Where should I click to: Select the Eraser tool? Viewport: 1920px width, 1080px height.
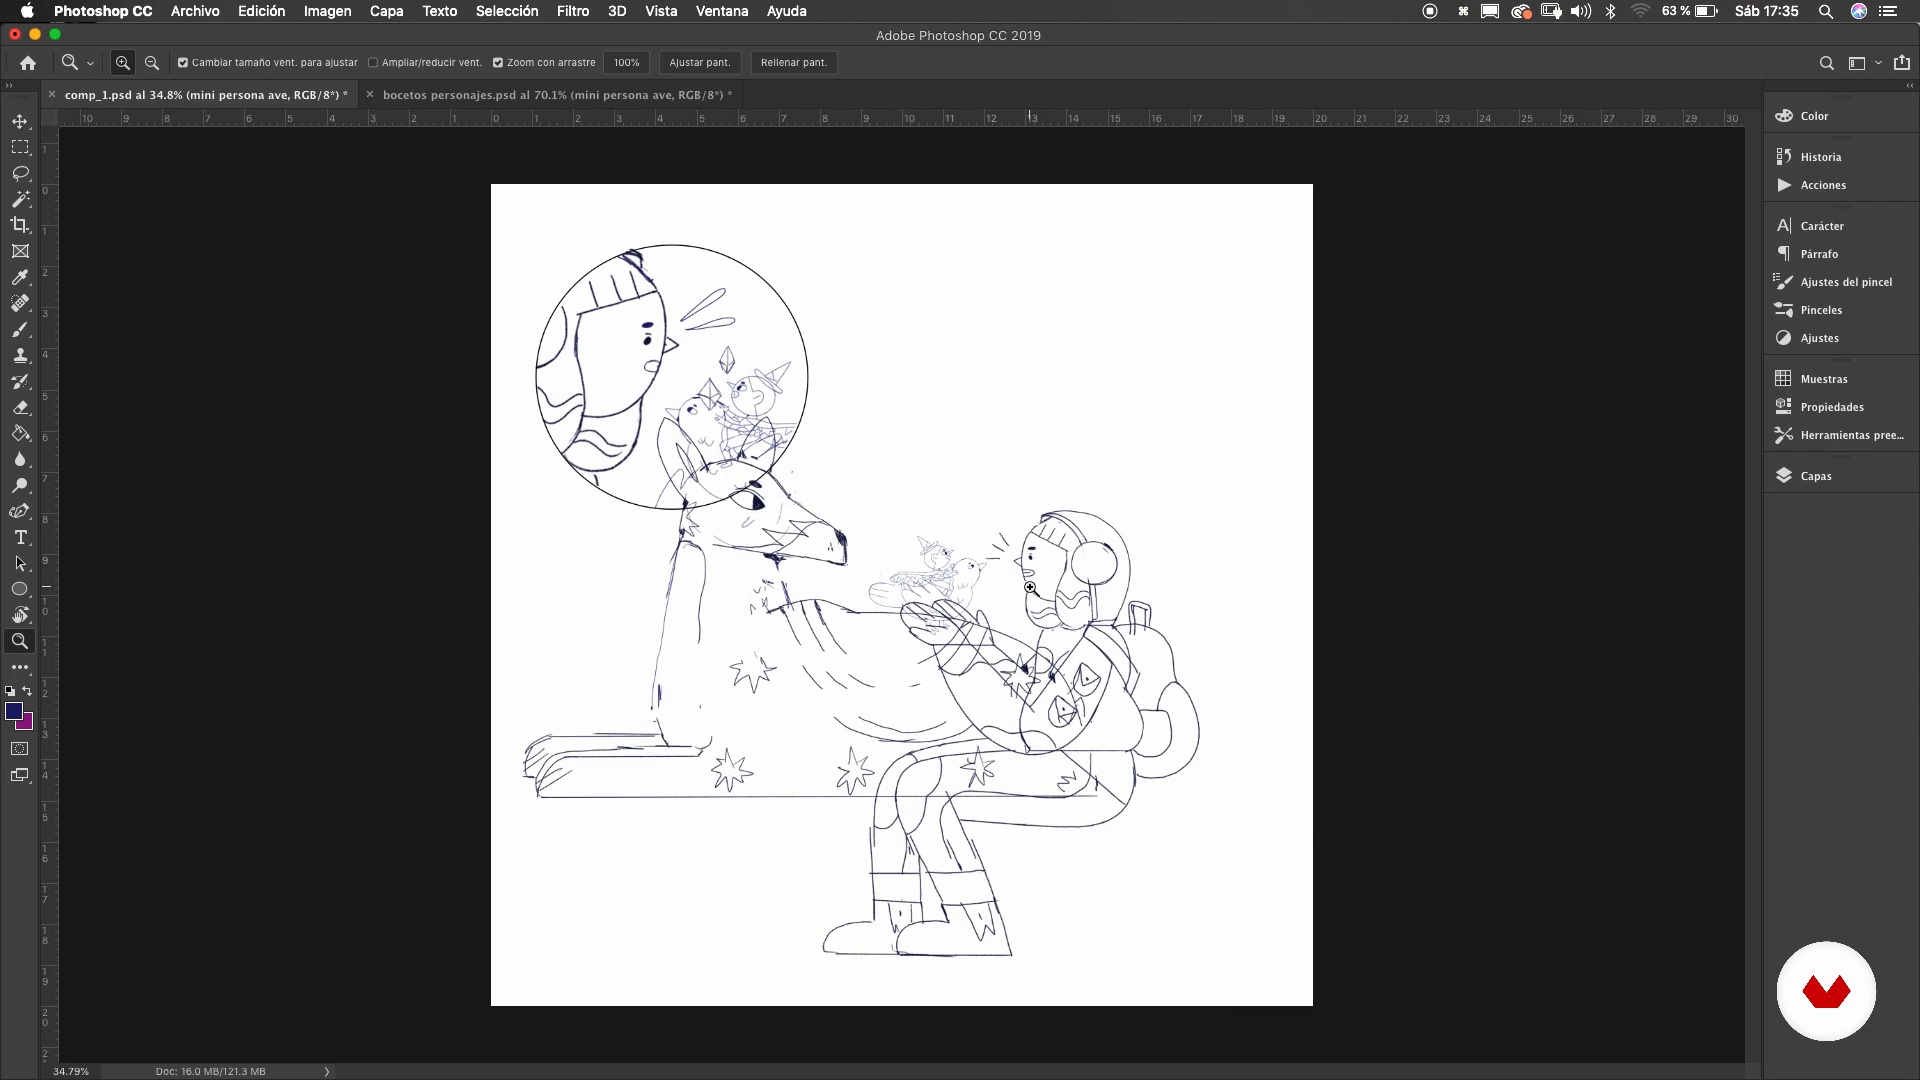pyautogui.click(x=20, y=407)
